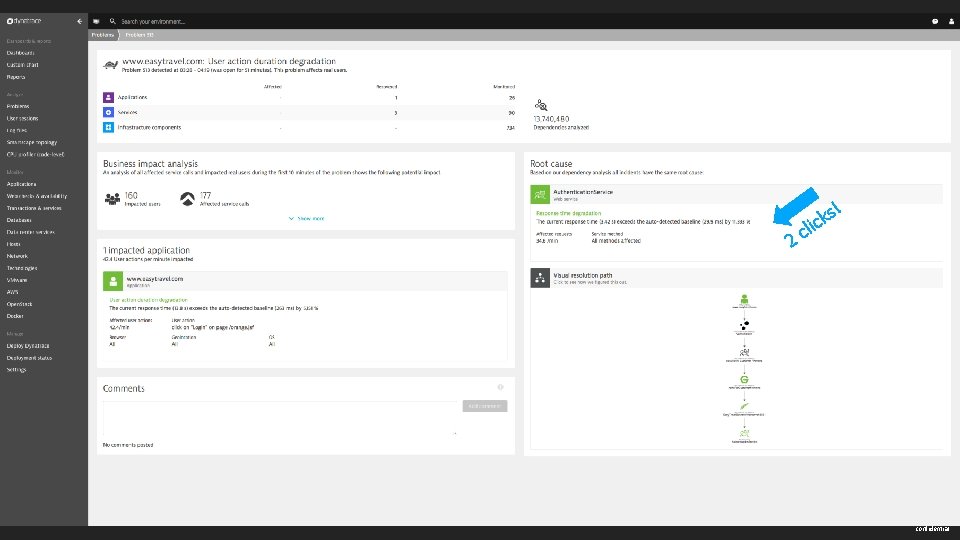
Task: Open Data center services in sidebar
Action: pos(31,233)
